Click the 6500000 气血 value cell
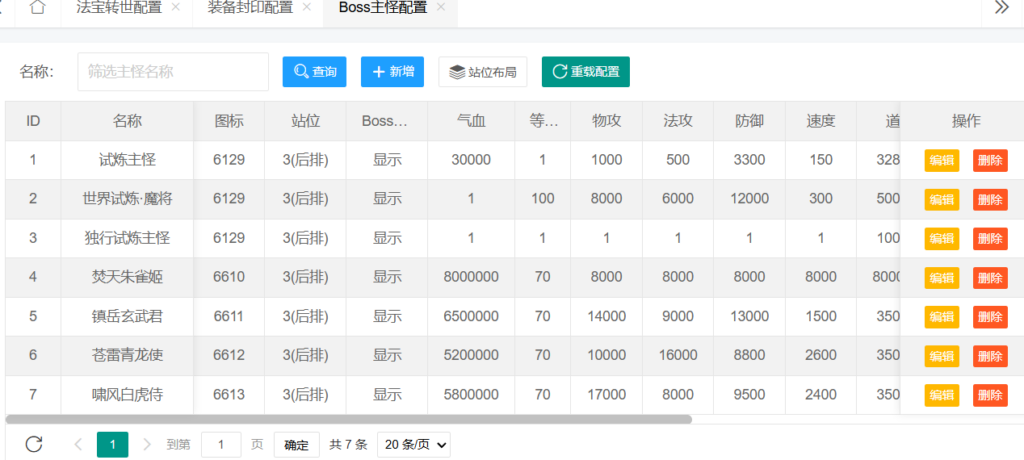The image size is (1024, 460). pos(471,316)
